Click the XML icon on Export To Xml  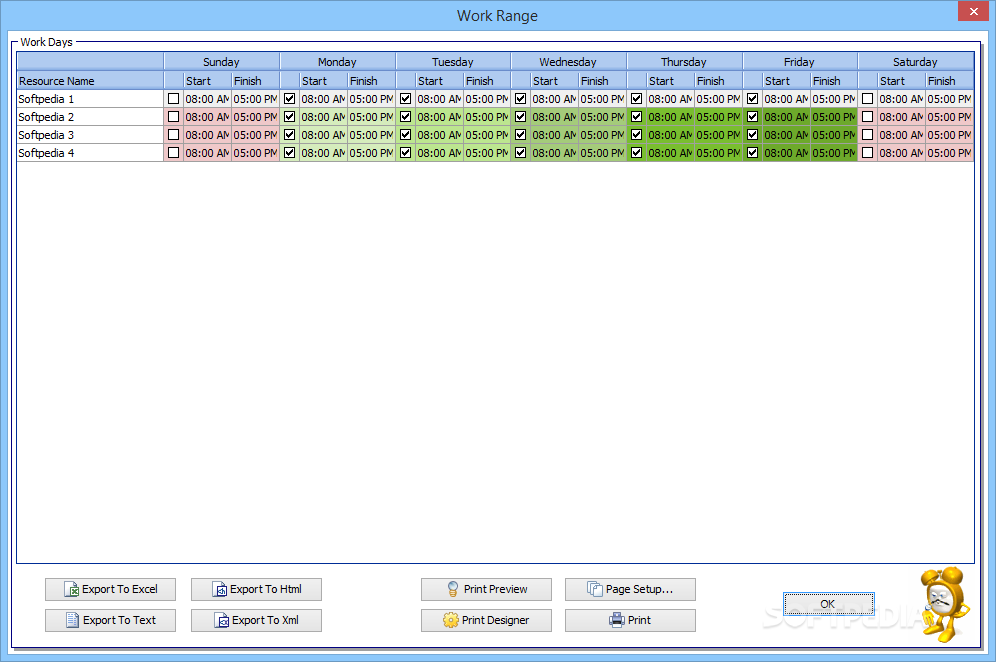[222, 620]
